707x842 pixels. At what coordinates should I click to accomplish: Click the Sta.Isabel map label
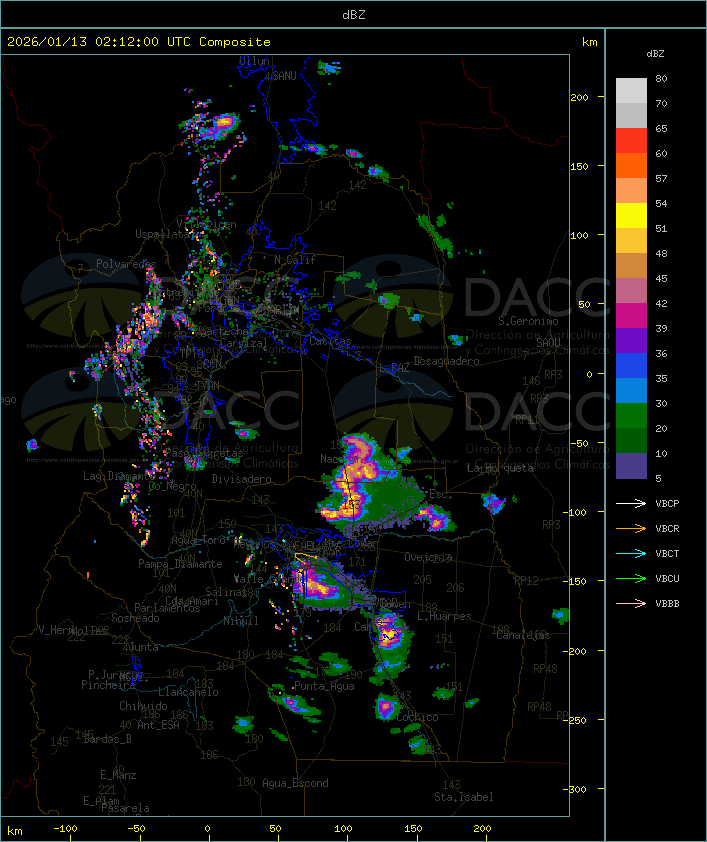[x=464, y=797]
